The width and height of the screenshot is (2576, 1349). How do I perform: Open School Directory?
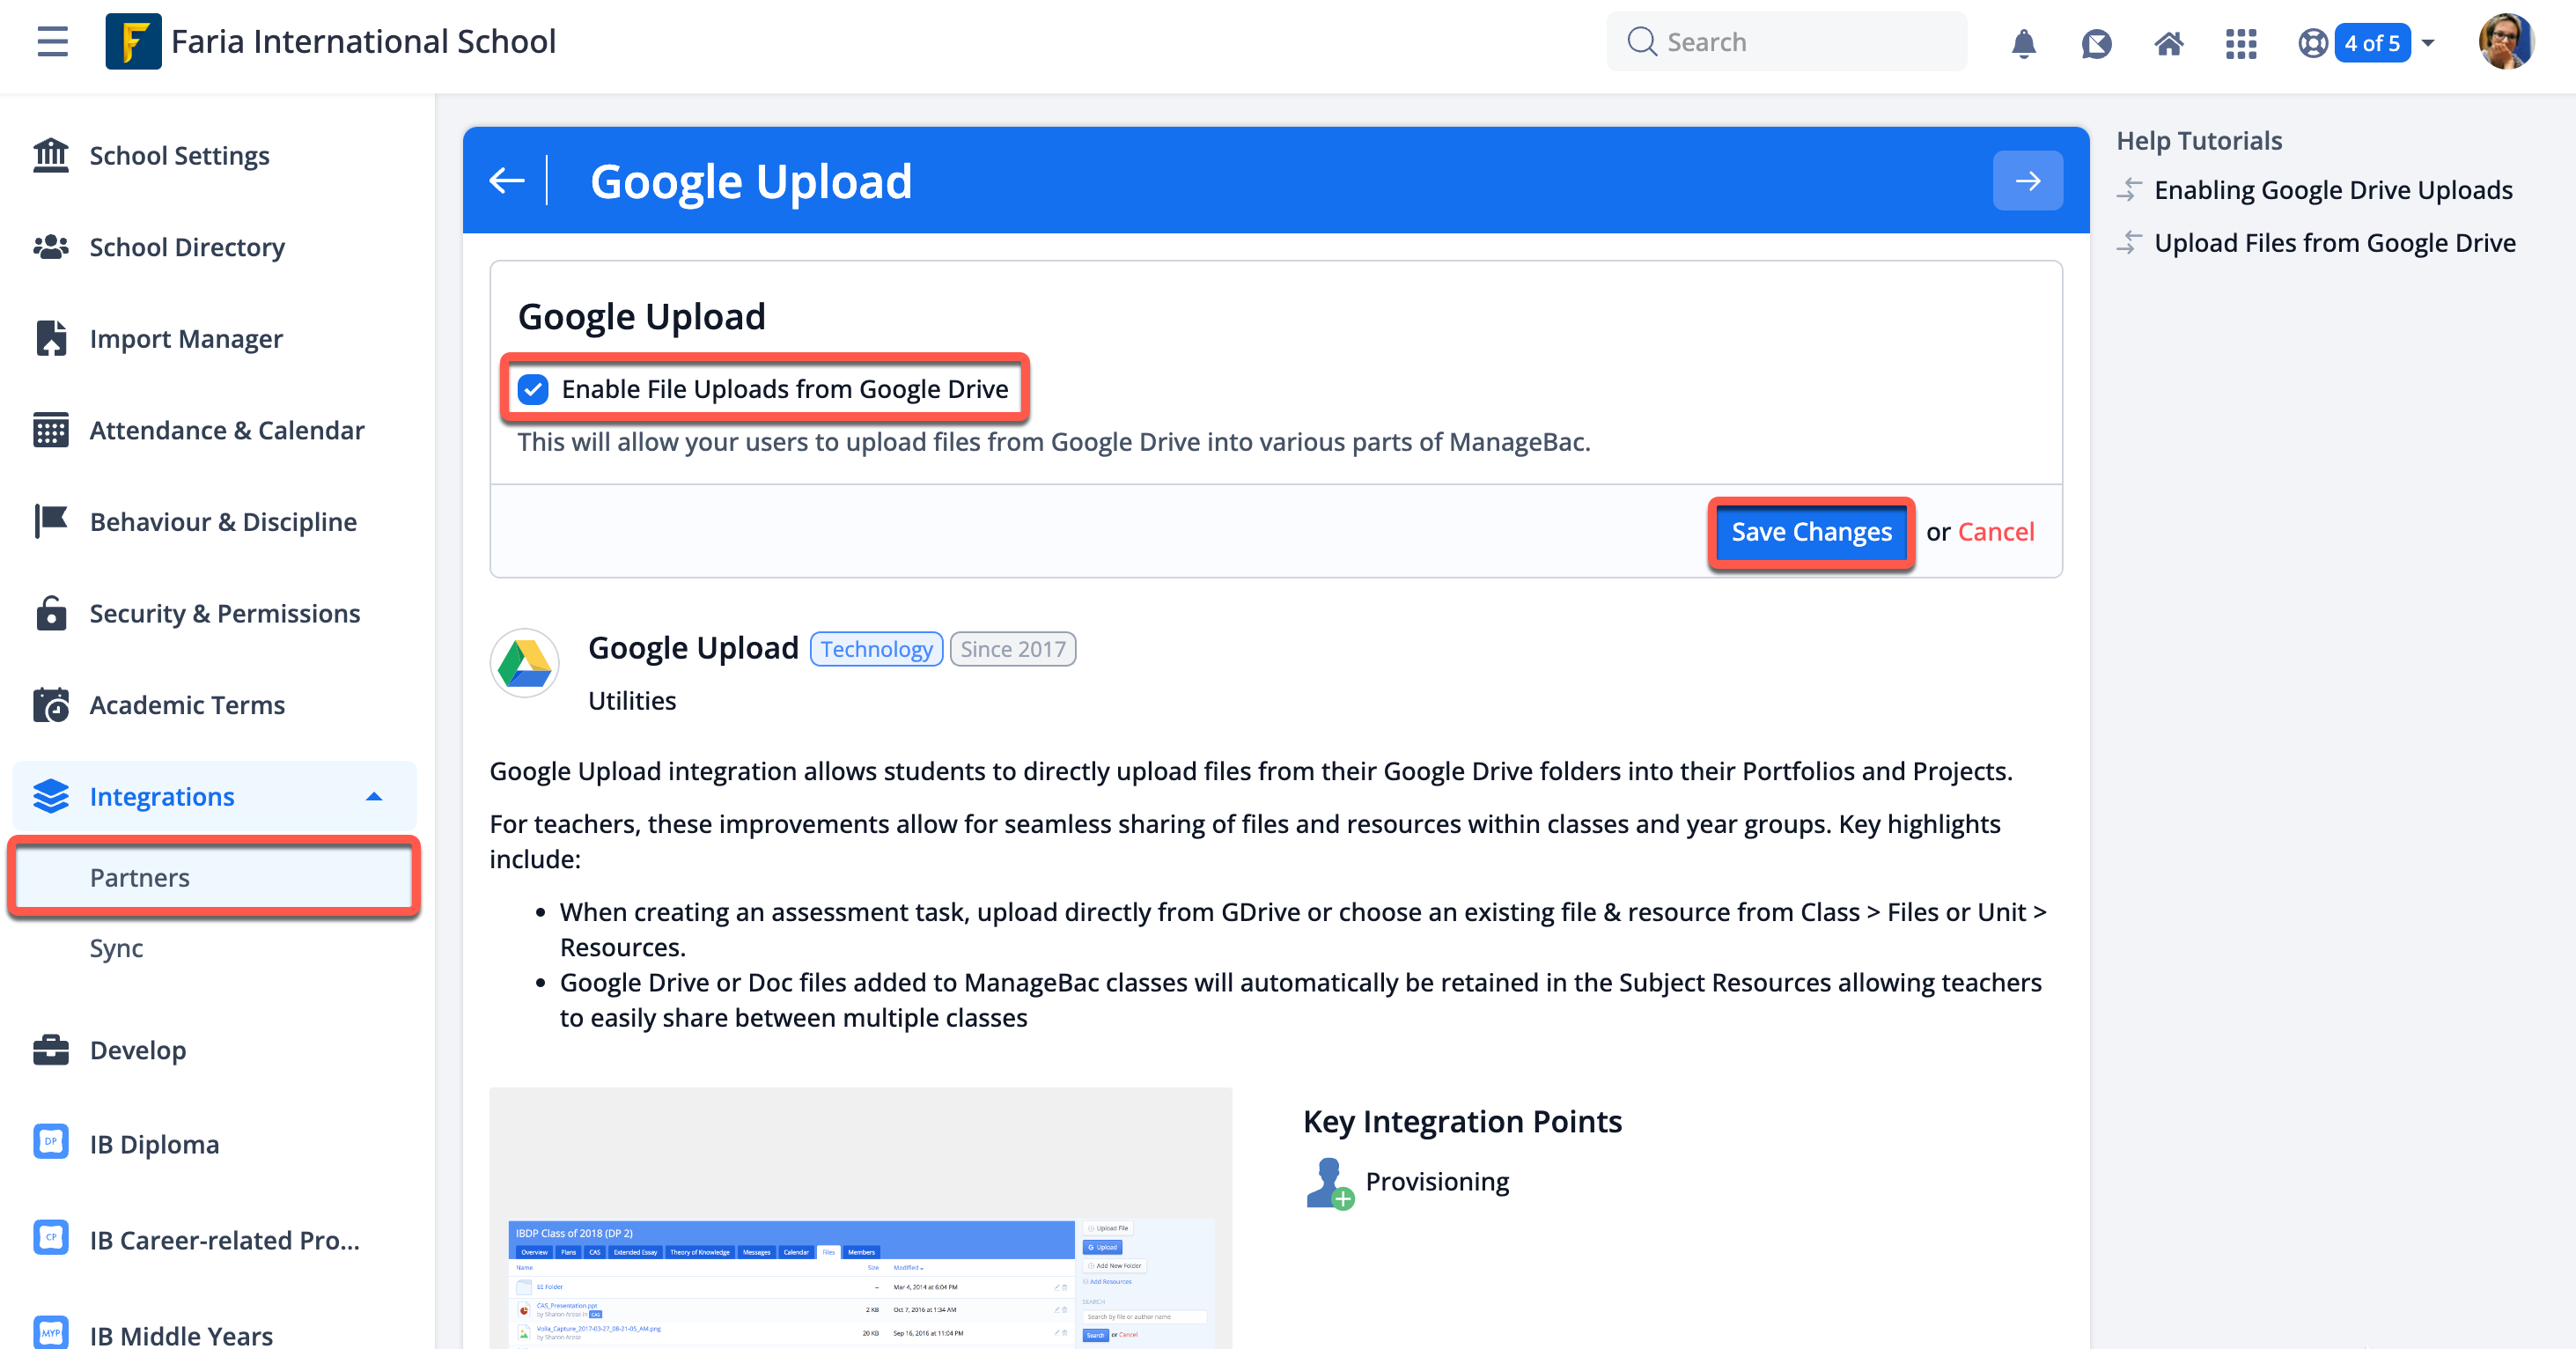coord(187,247)
